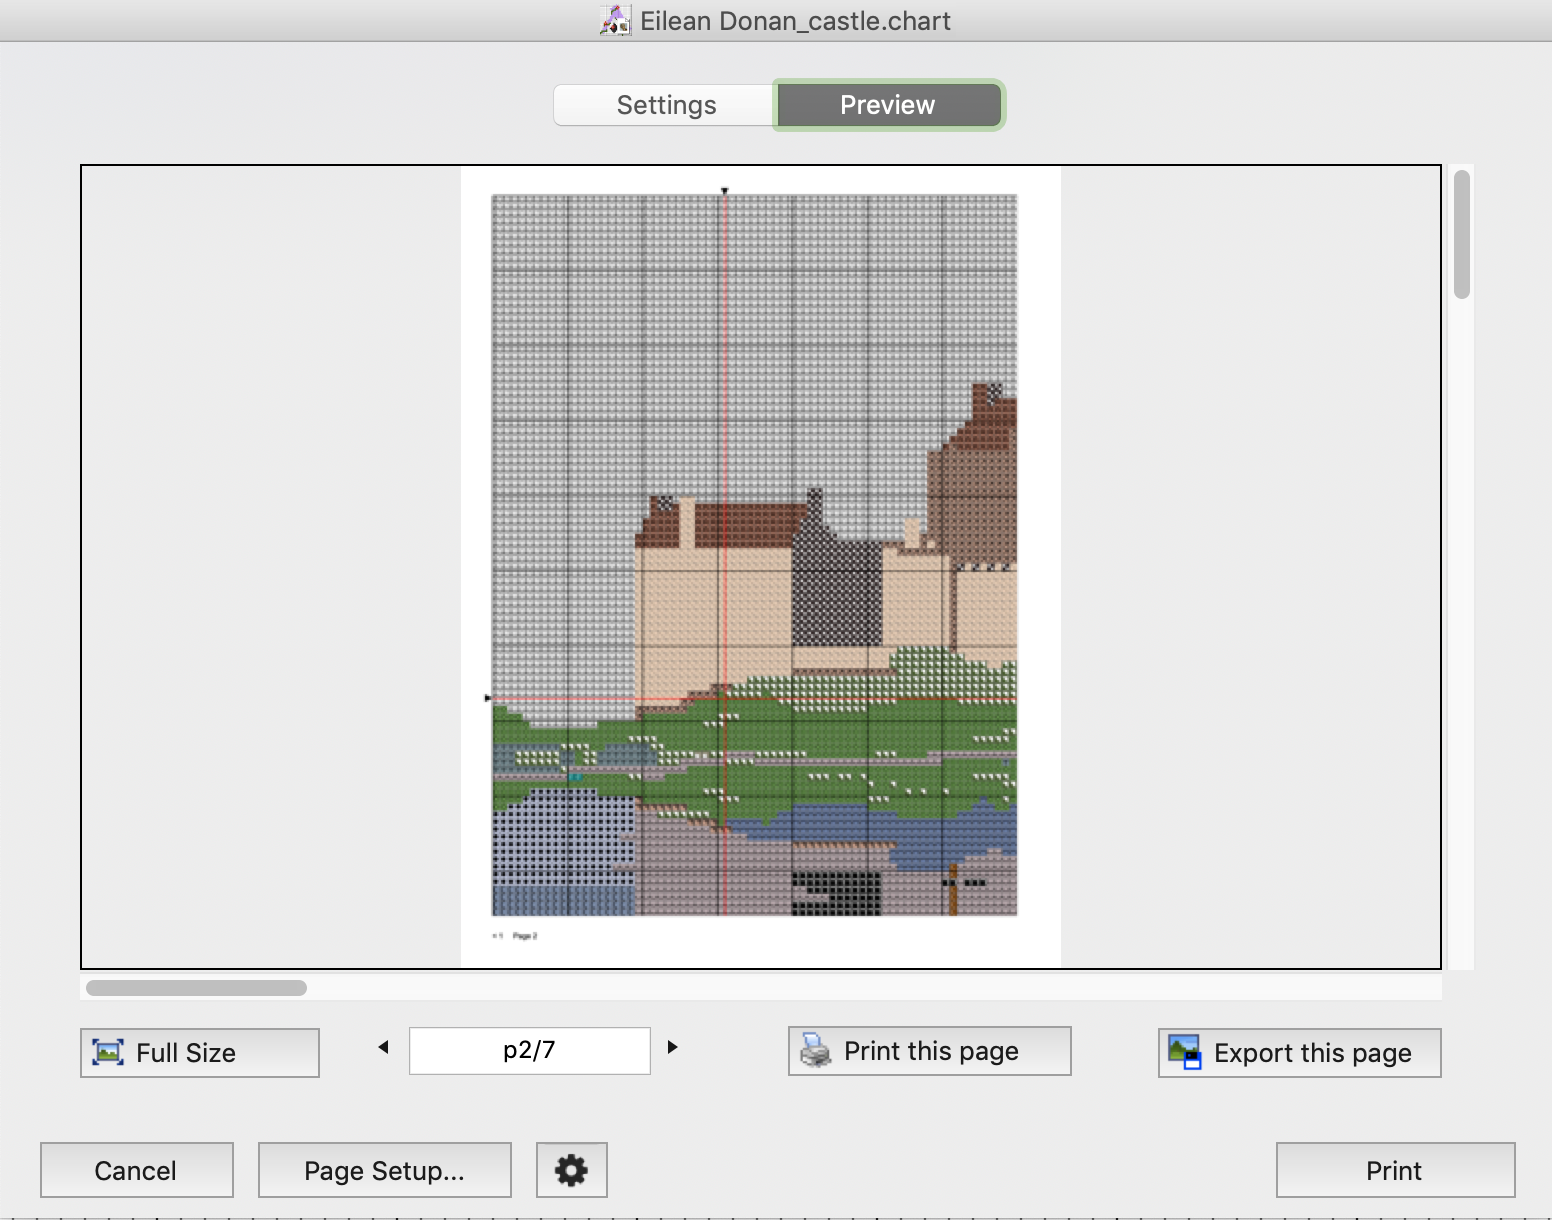Click the Full Size view icon button

[x=108, y=1053]
